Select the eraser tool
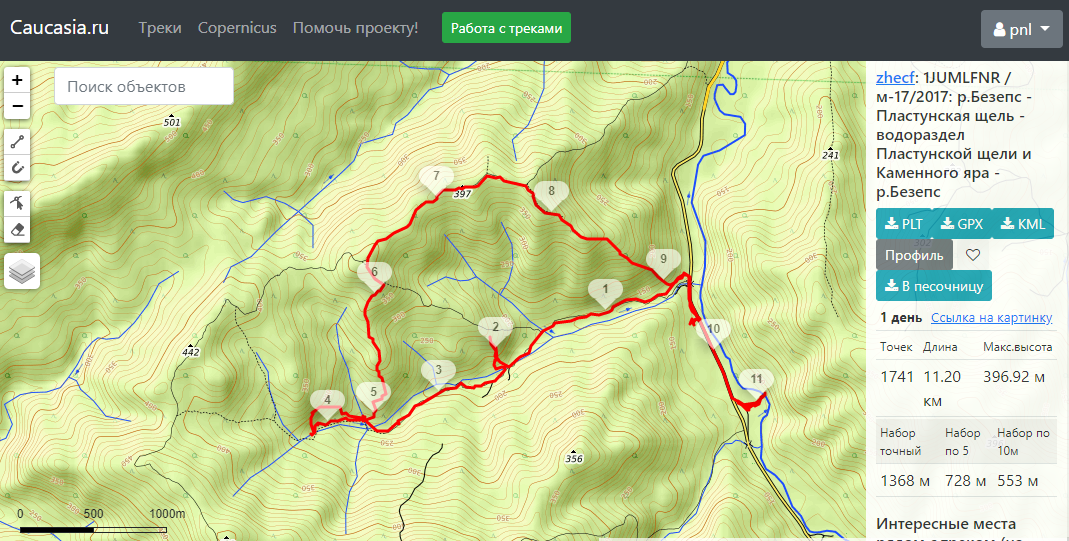The image size is (1069, 541). point(17,230)
